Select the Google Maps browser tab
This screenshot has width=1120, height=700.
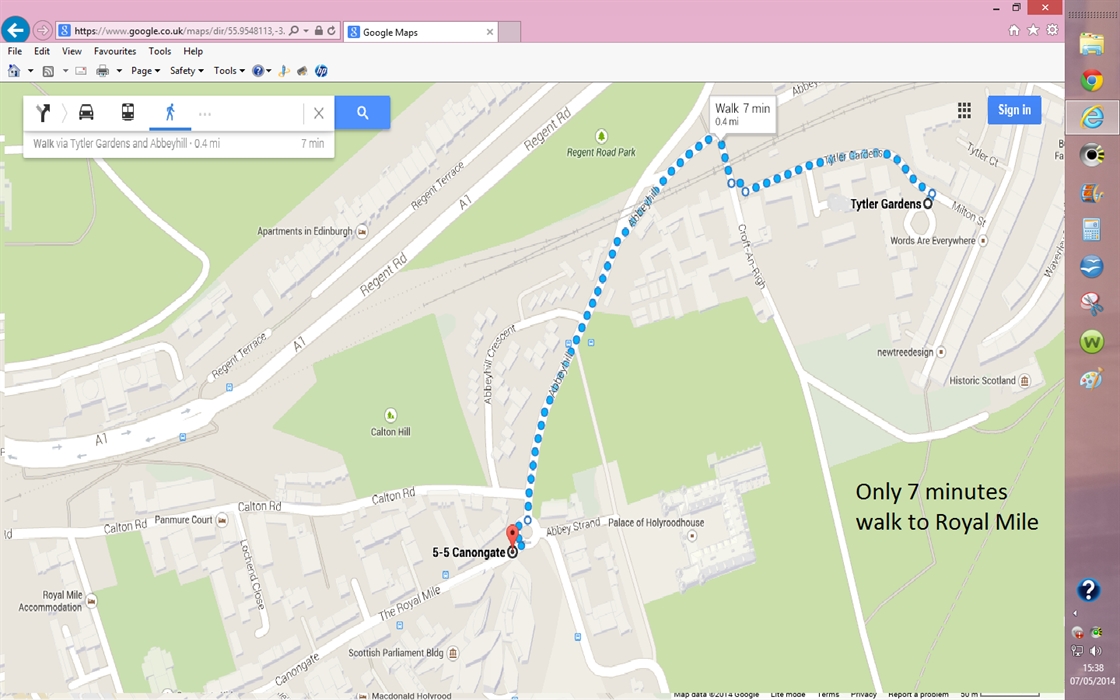point(421,32)
